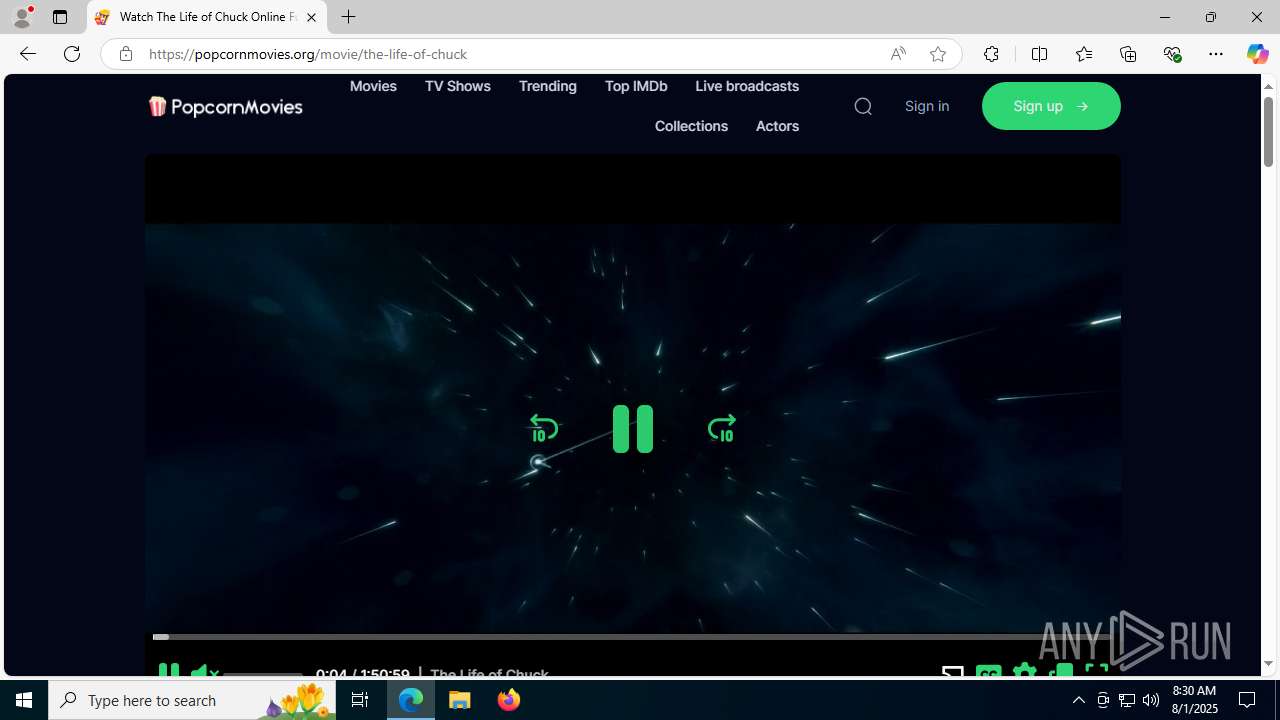Open the browser profile icon

[22, 17]
